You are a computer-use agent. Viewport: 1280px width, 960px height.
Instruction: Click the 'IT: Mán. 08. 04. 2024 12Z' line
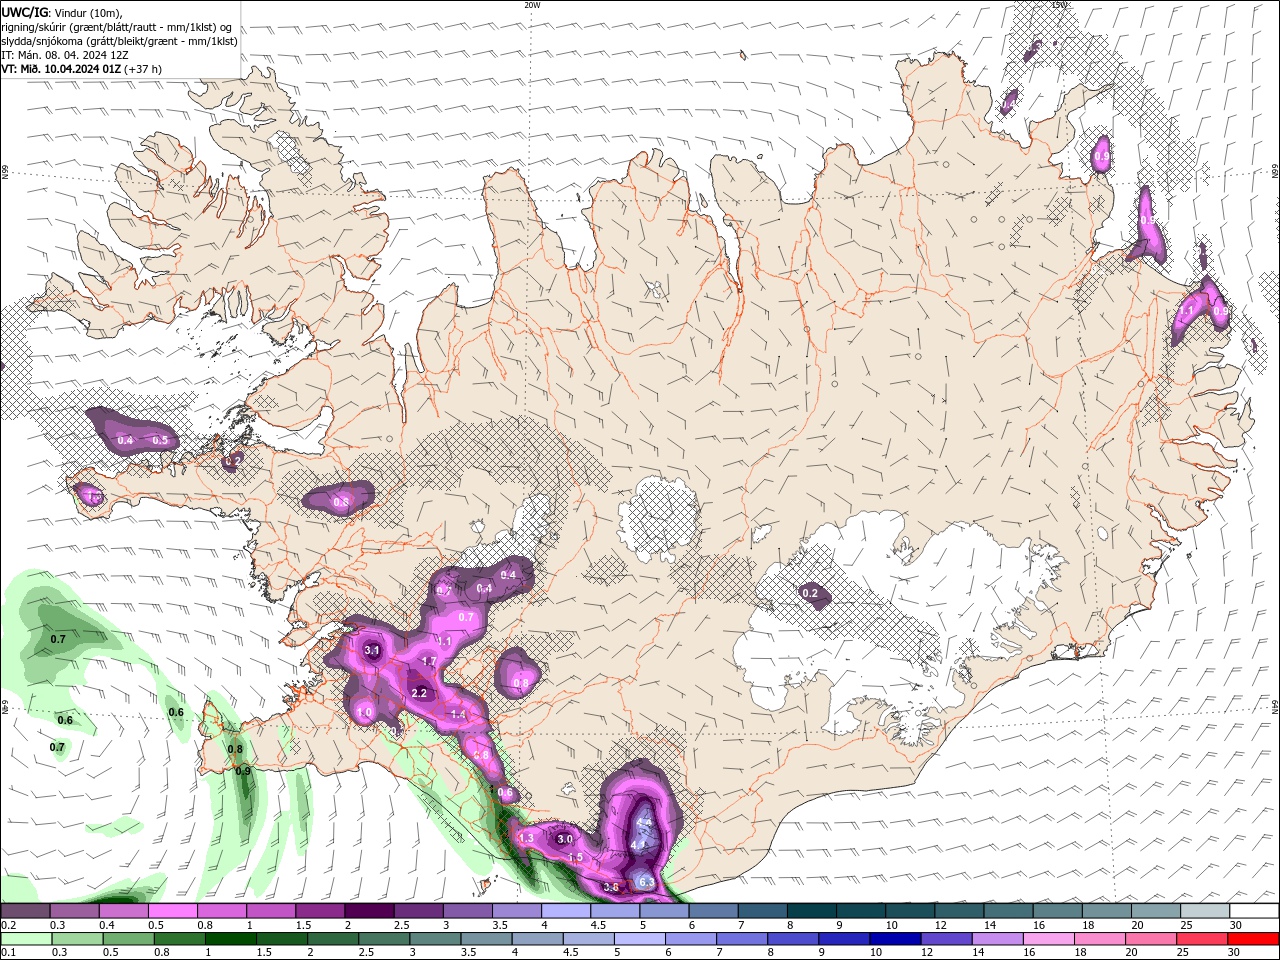64,55
